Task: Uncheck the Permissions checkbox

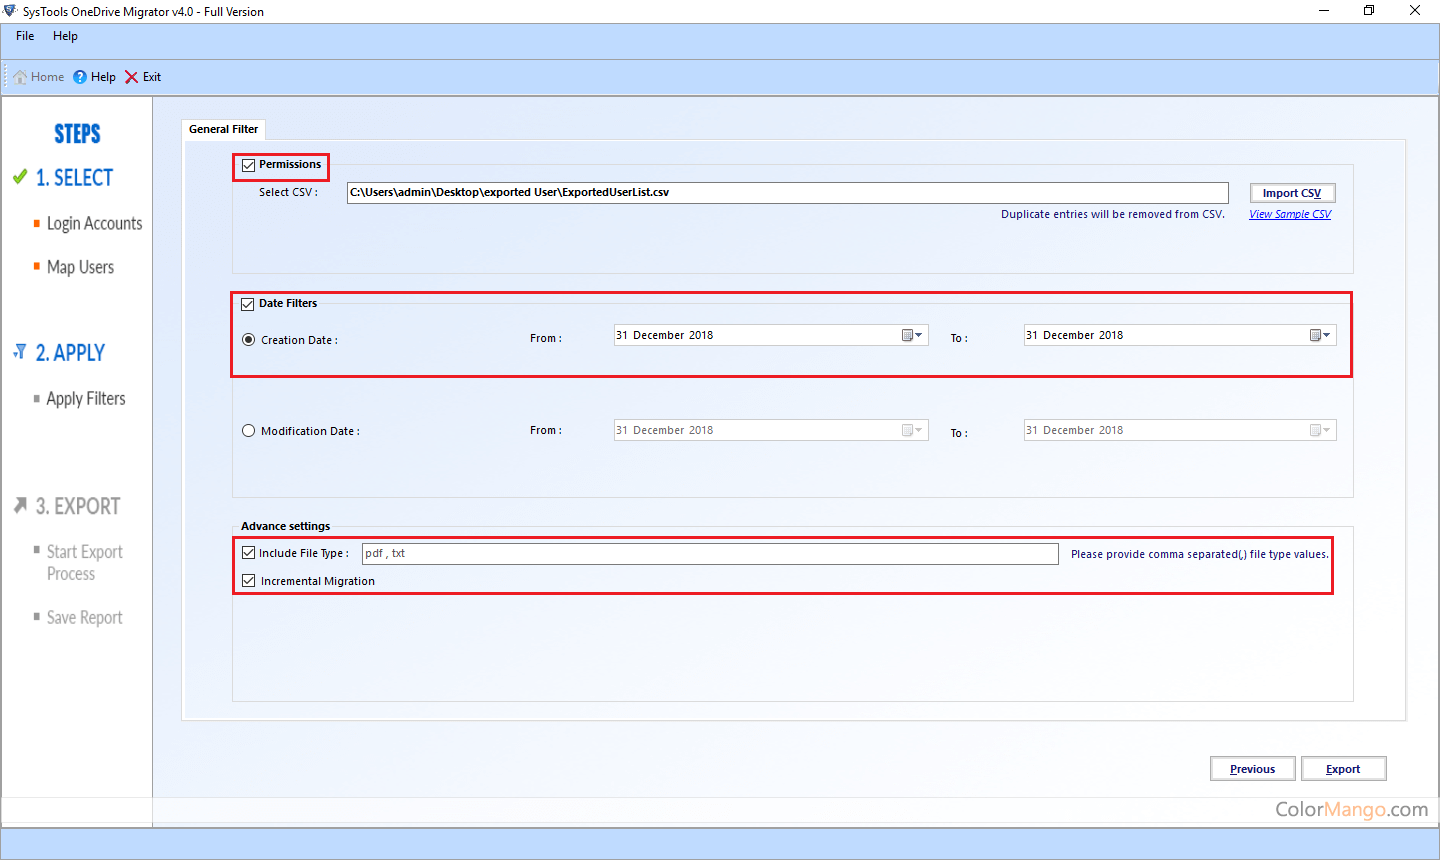Action: click(x=248, y=165)
